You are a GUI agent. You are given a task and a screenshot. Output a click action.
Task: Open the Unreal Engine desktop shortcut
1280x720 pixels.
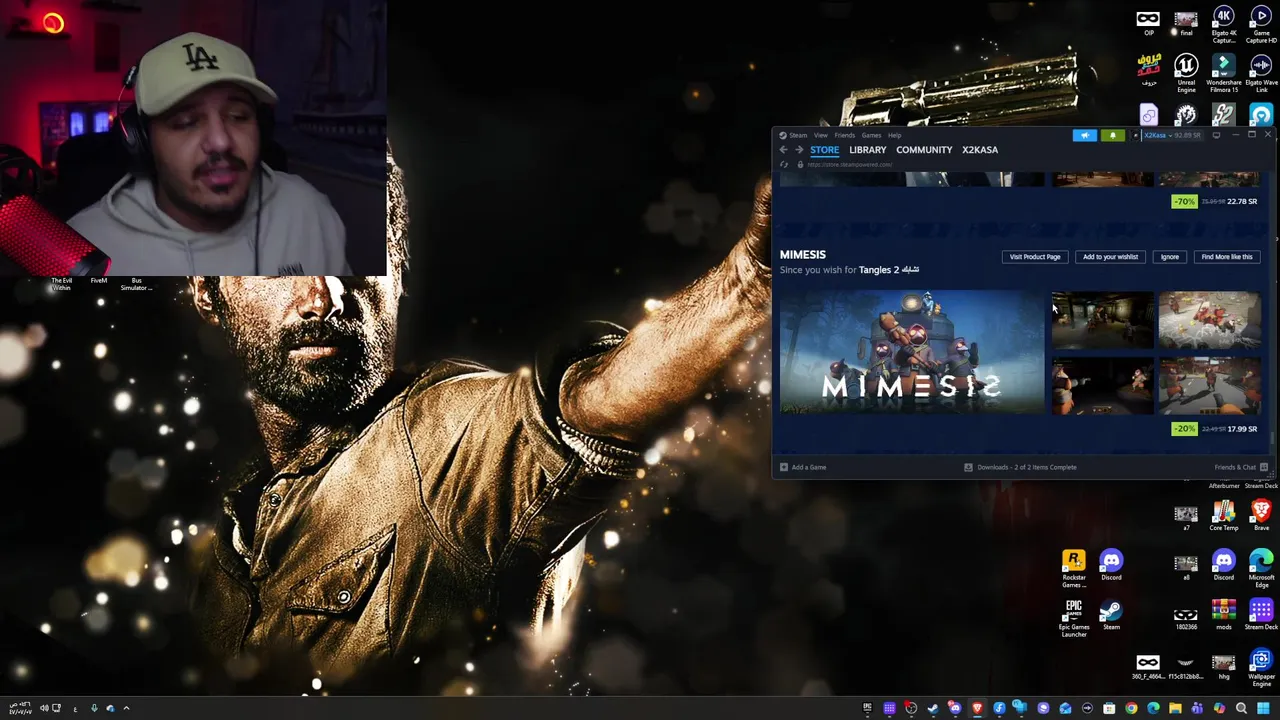[1186, 74]
